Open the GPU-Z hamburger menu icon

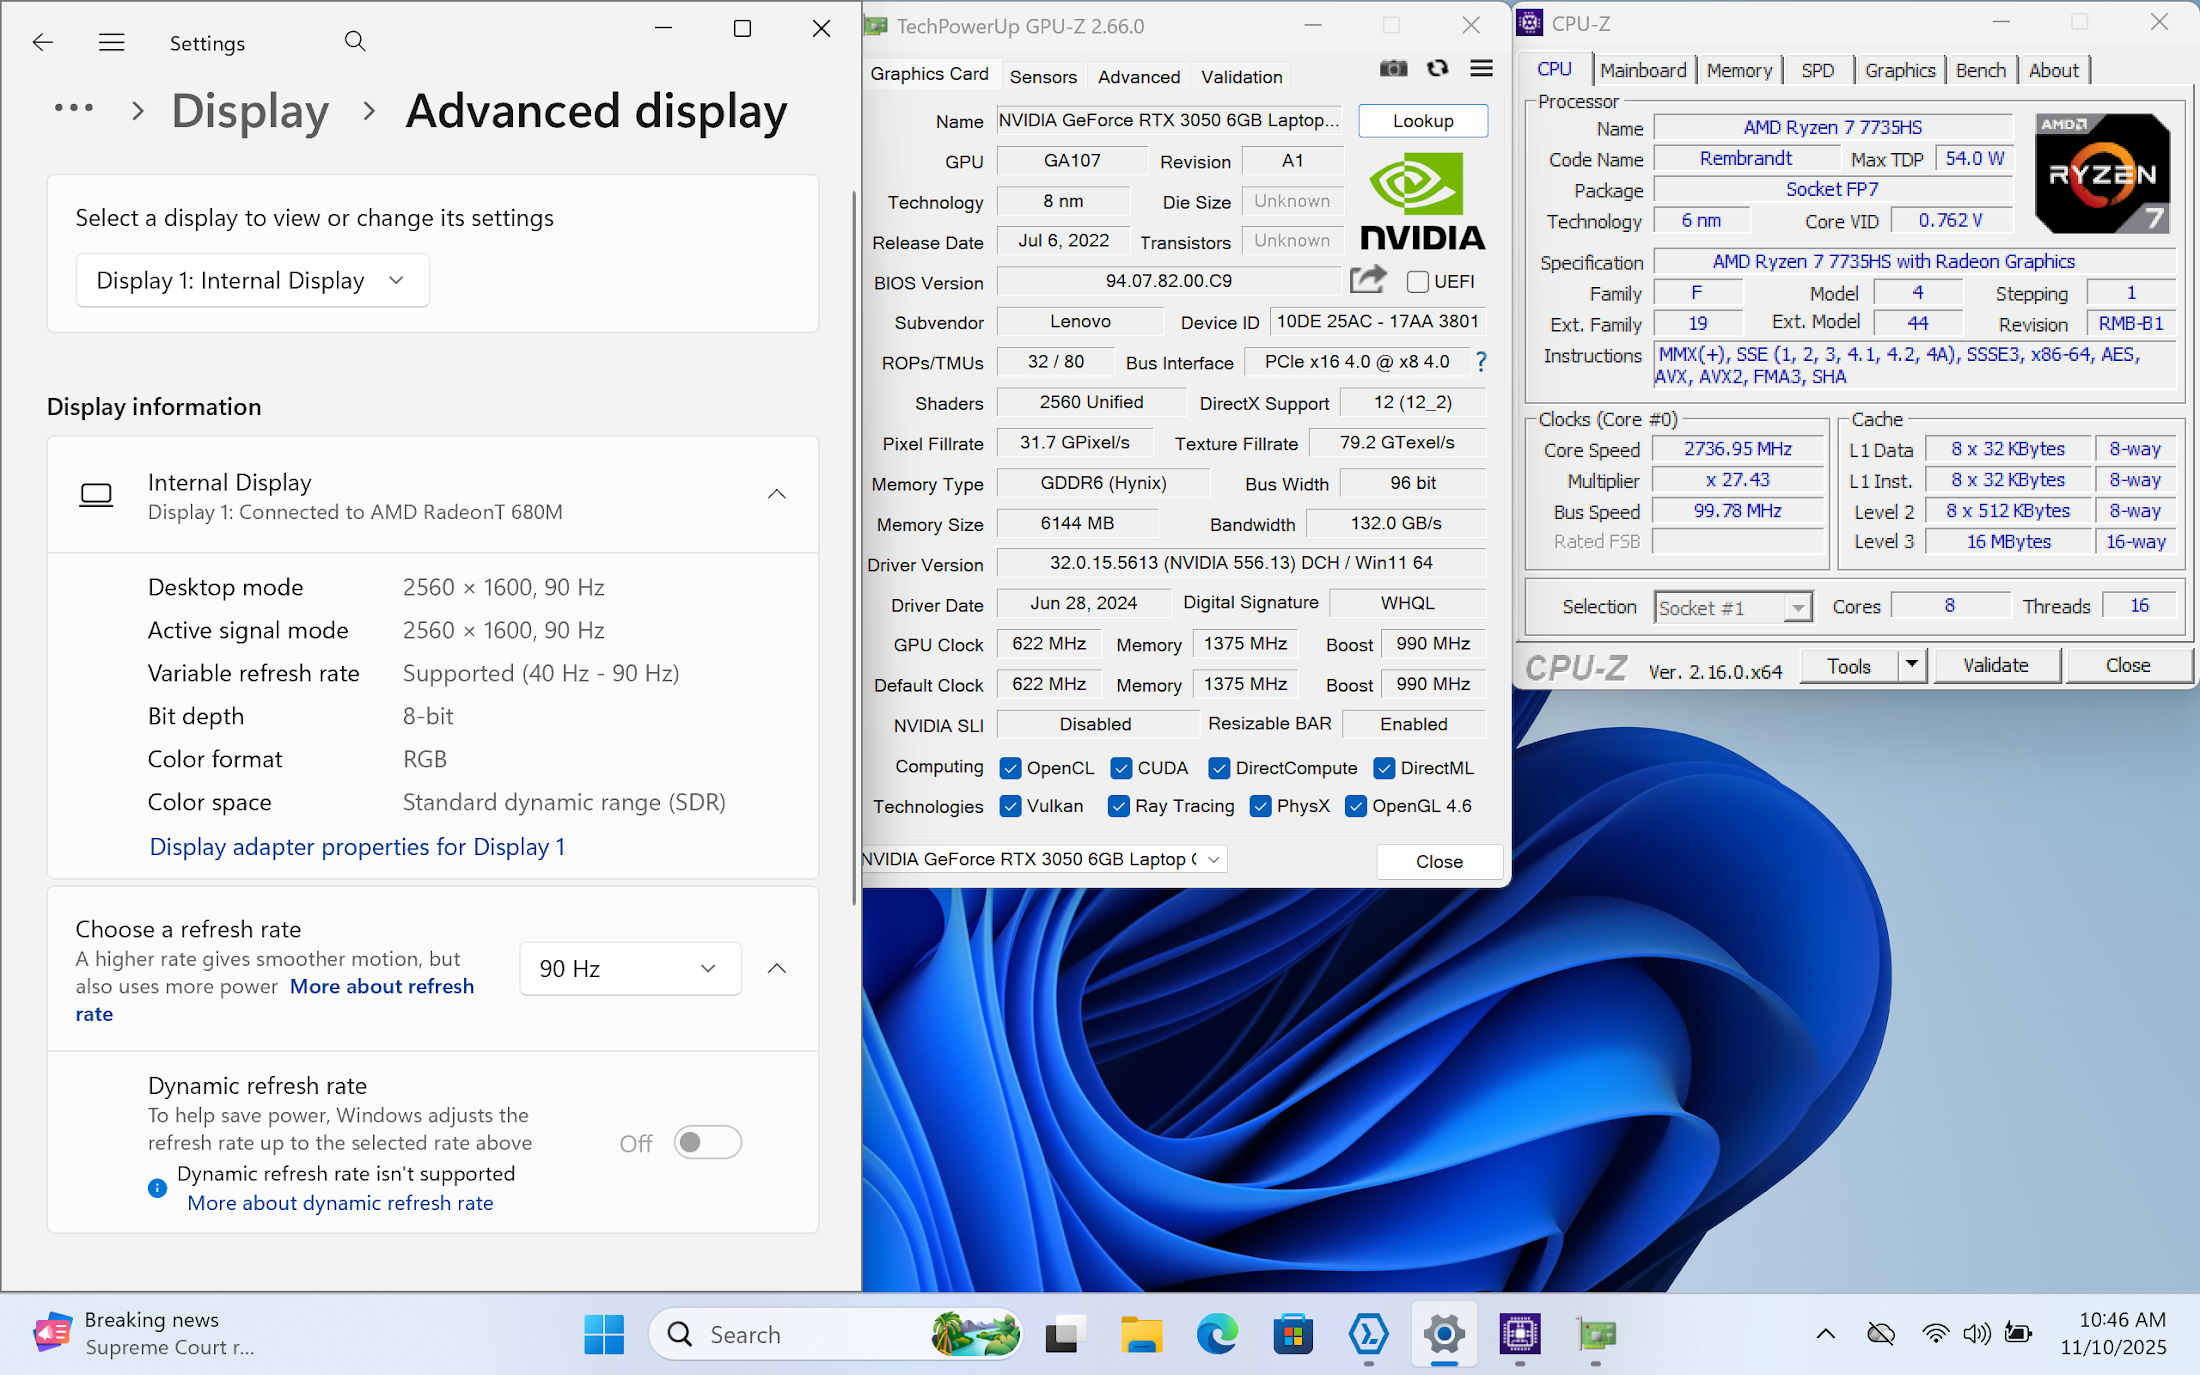point(1481,68)
